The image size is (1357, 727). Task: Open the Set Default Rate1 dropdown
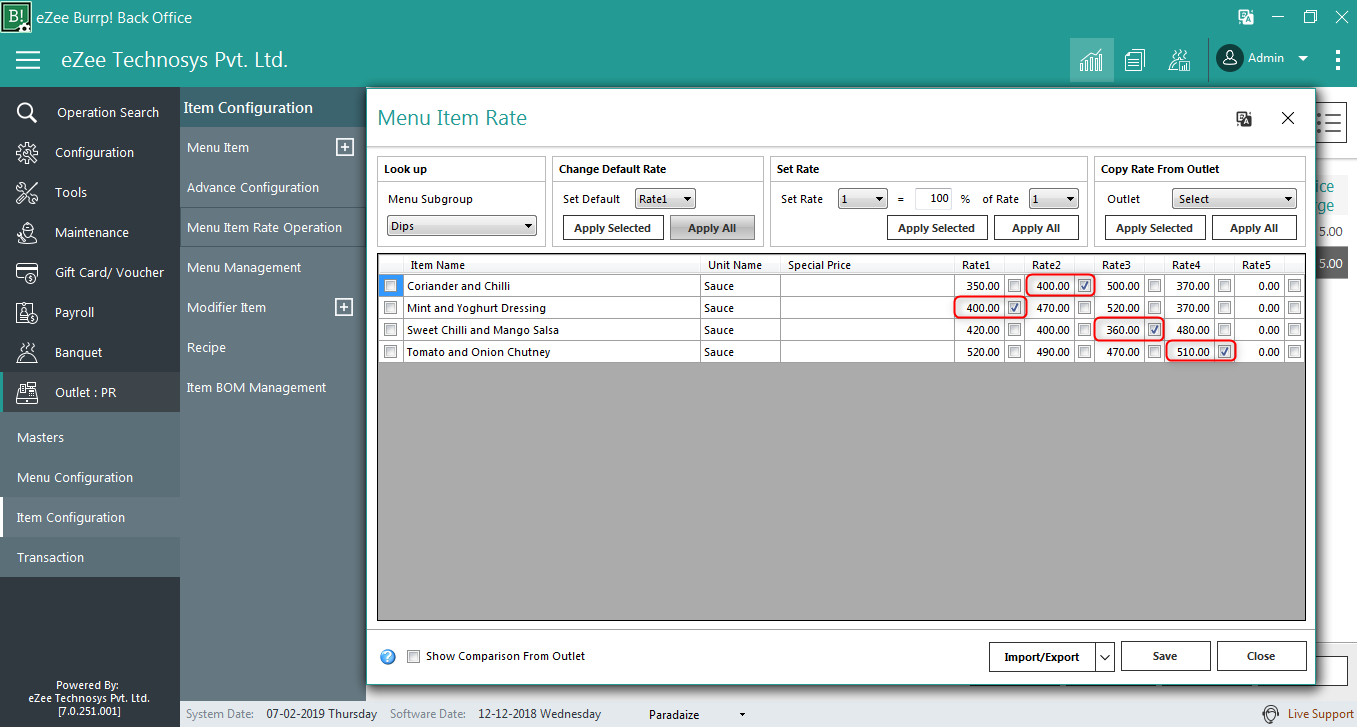[x=665, y=199]
